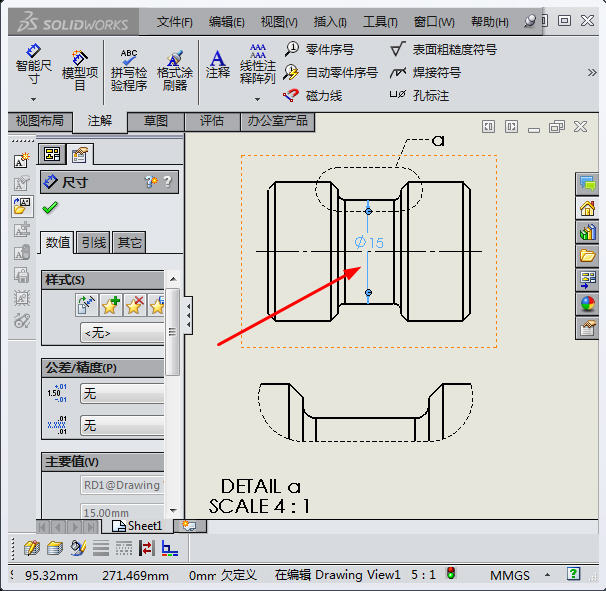Click the add style star icon
The width and height of the screenshot is (606, 591).
[111, 304]
